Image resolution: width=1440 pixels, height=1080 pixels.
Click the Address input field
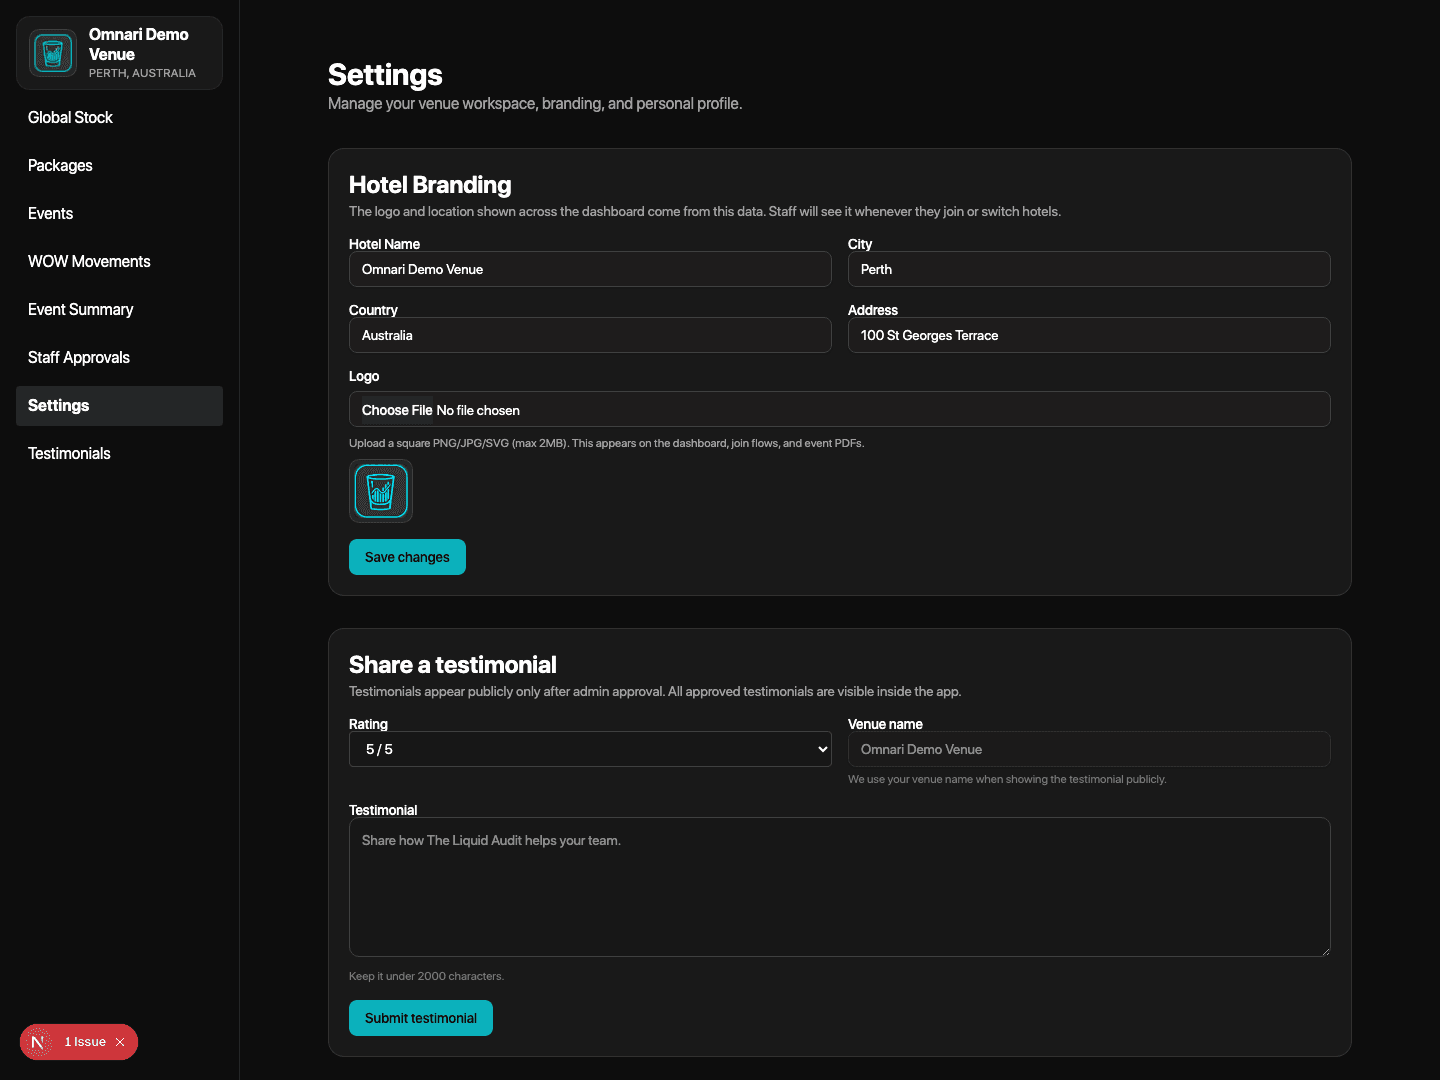1088,335
